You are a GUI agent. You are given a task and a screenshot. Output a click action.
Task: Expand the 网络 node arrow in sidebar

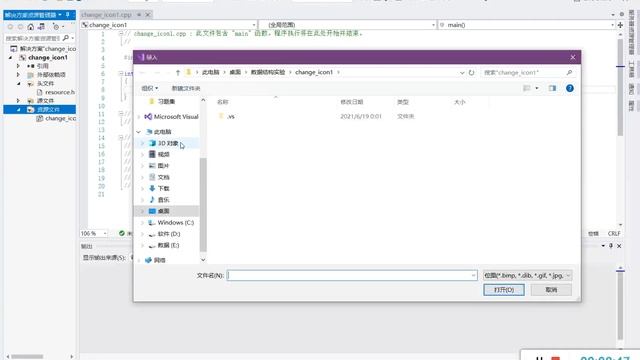pyautogui.click(x=139, y=260)
